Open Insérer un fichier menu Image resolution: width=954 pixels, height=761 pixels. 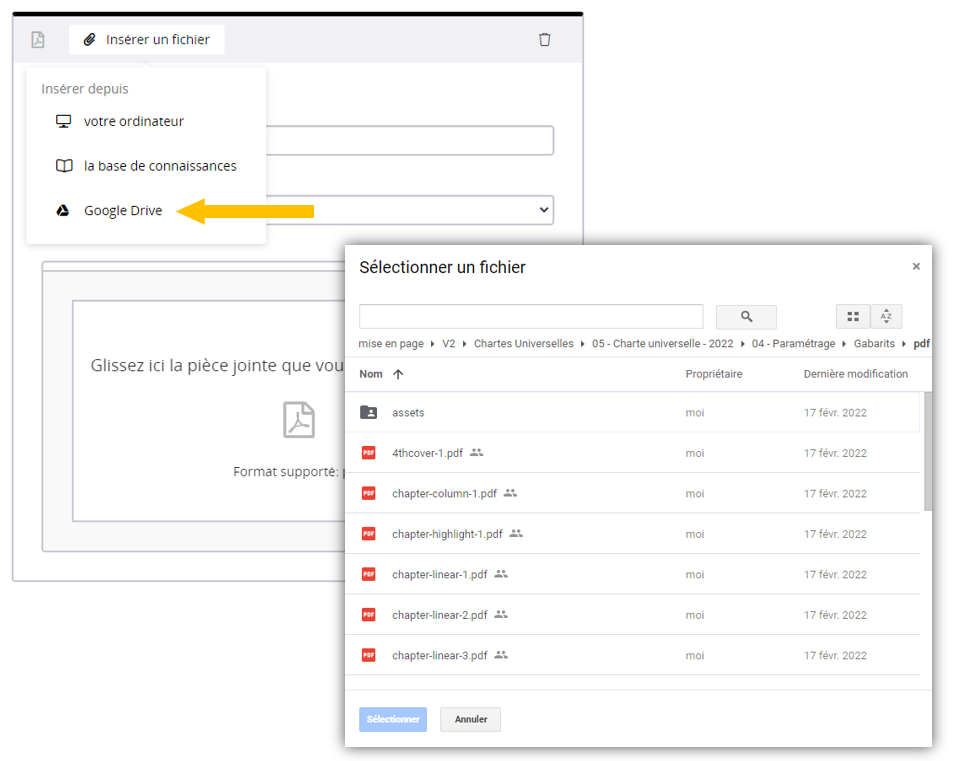tap(147, 40)
